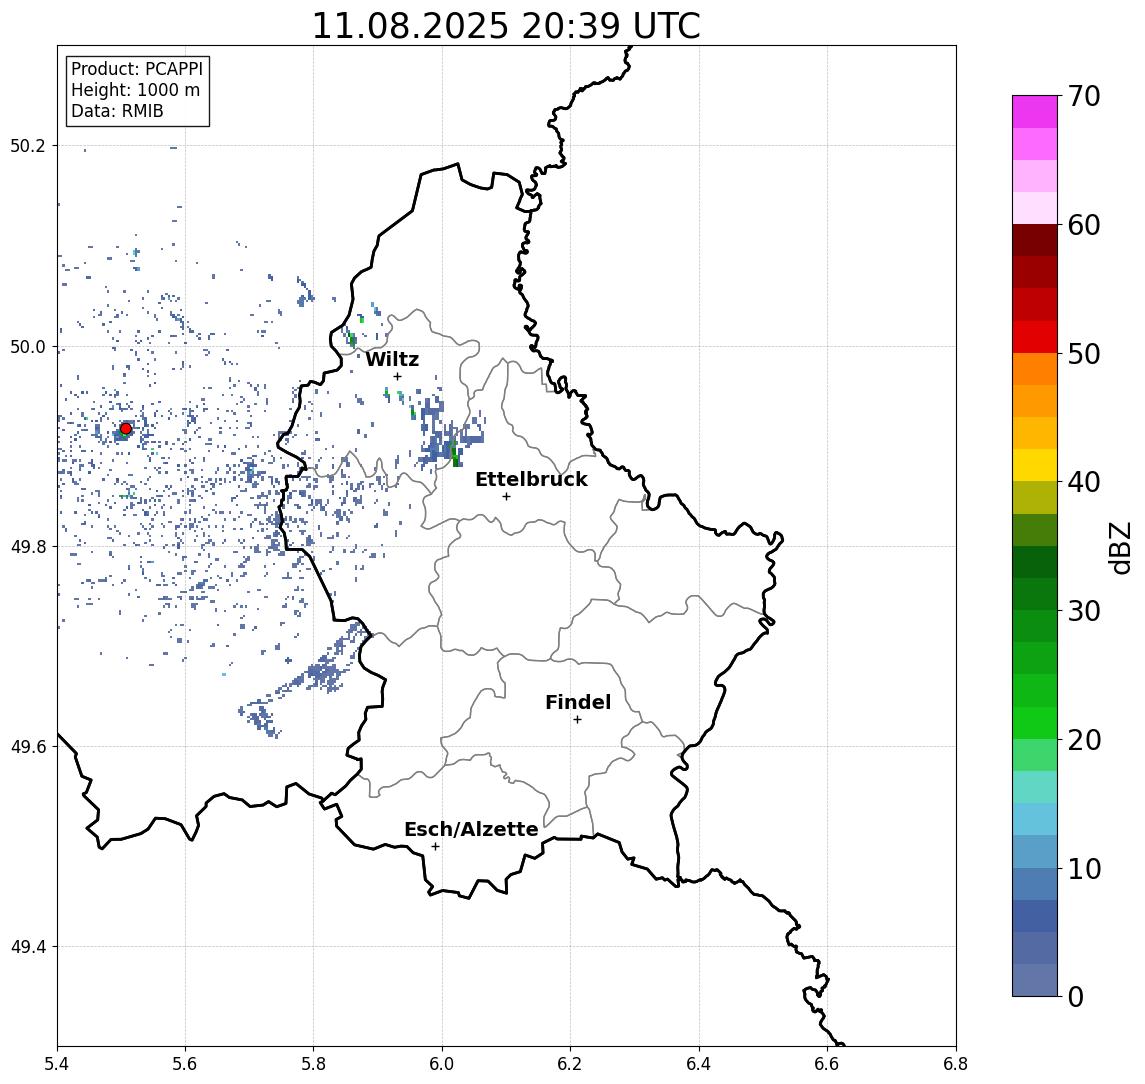Click the dBZ colorbar label

(x=1119, y=548)
